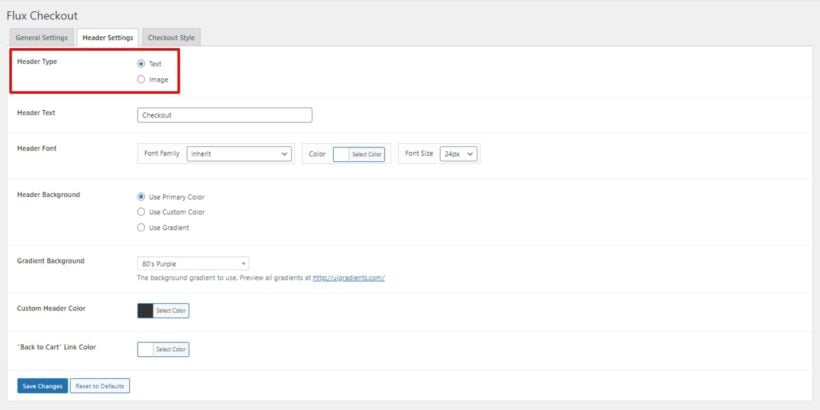
Task: Open the General Settings tab
Action: (41, 38)
